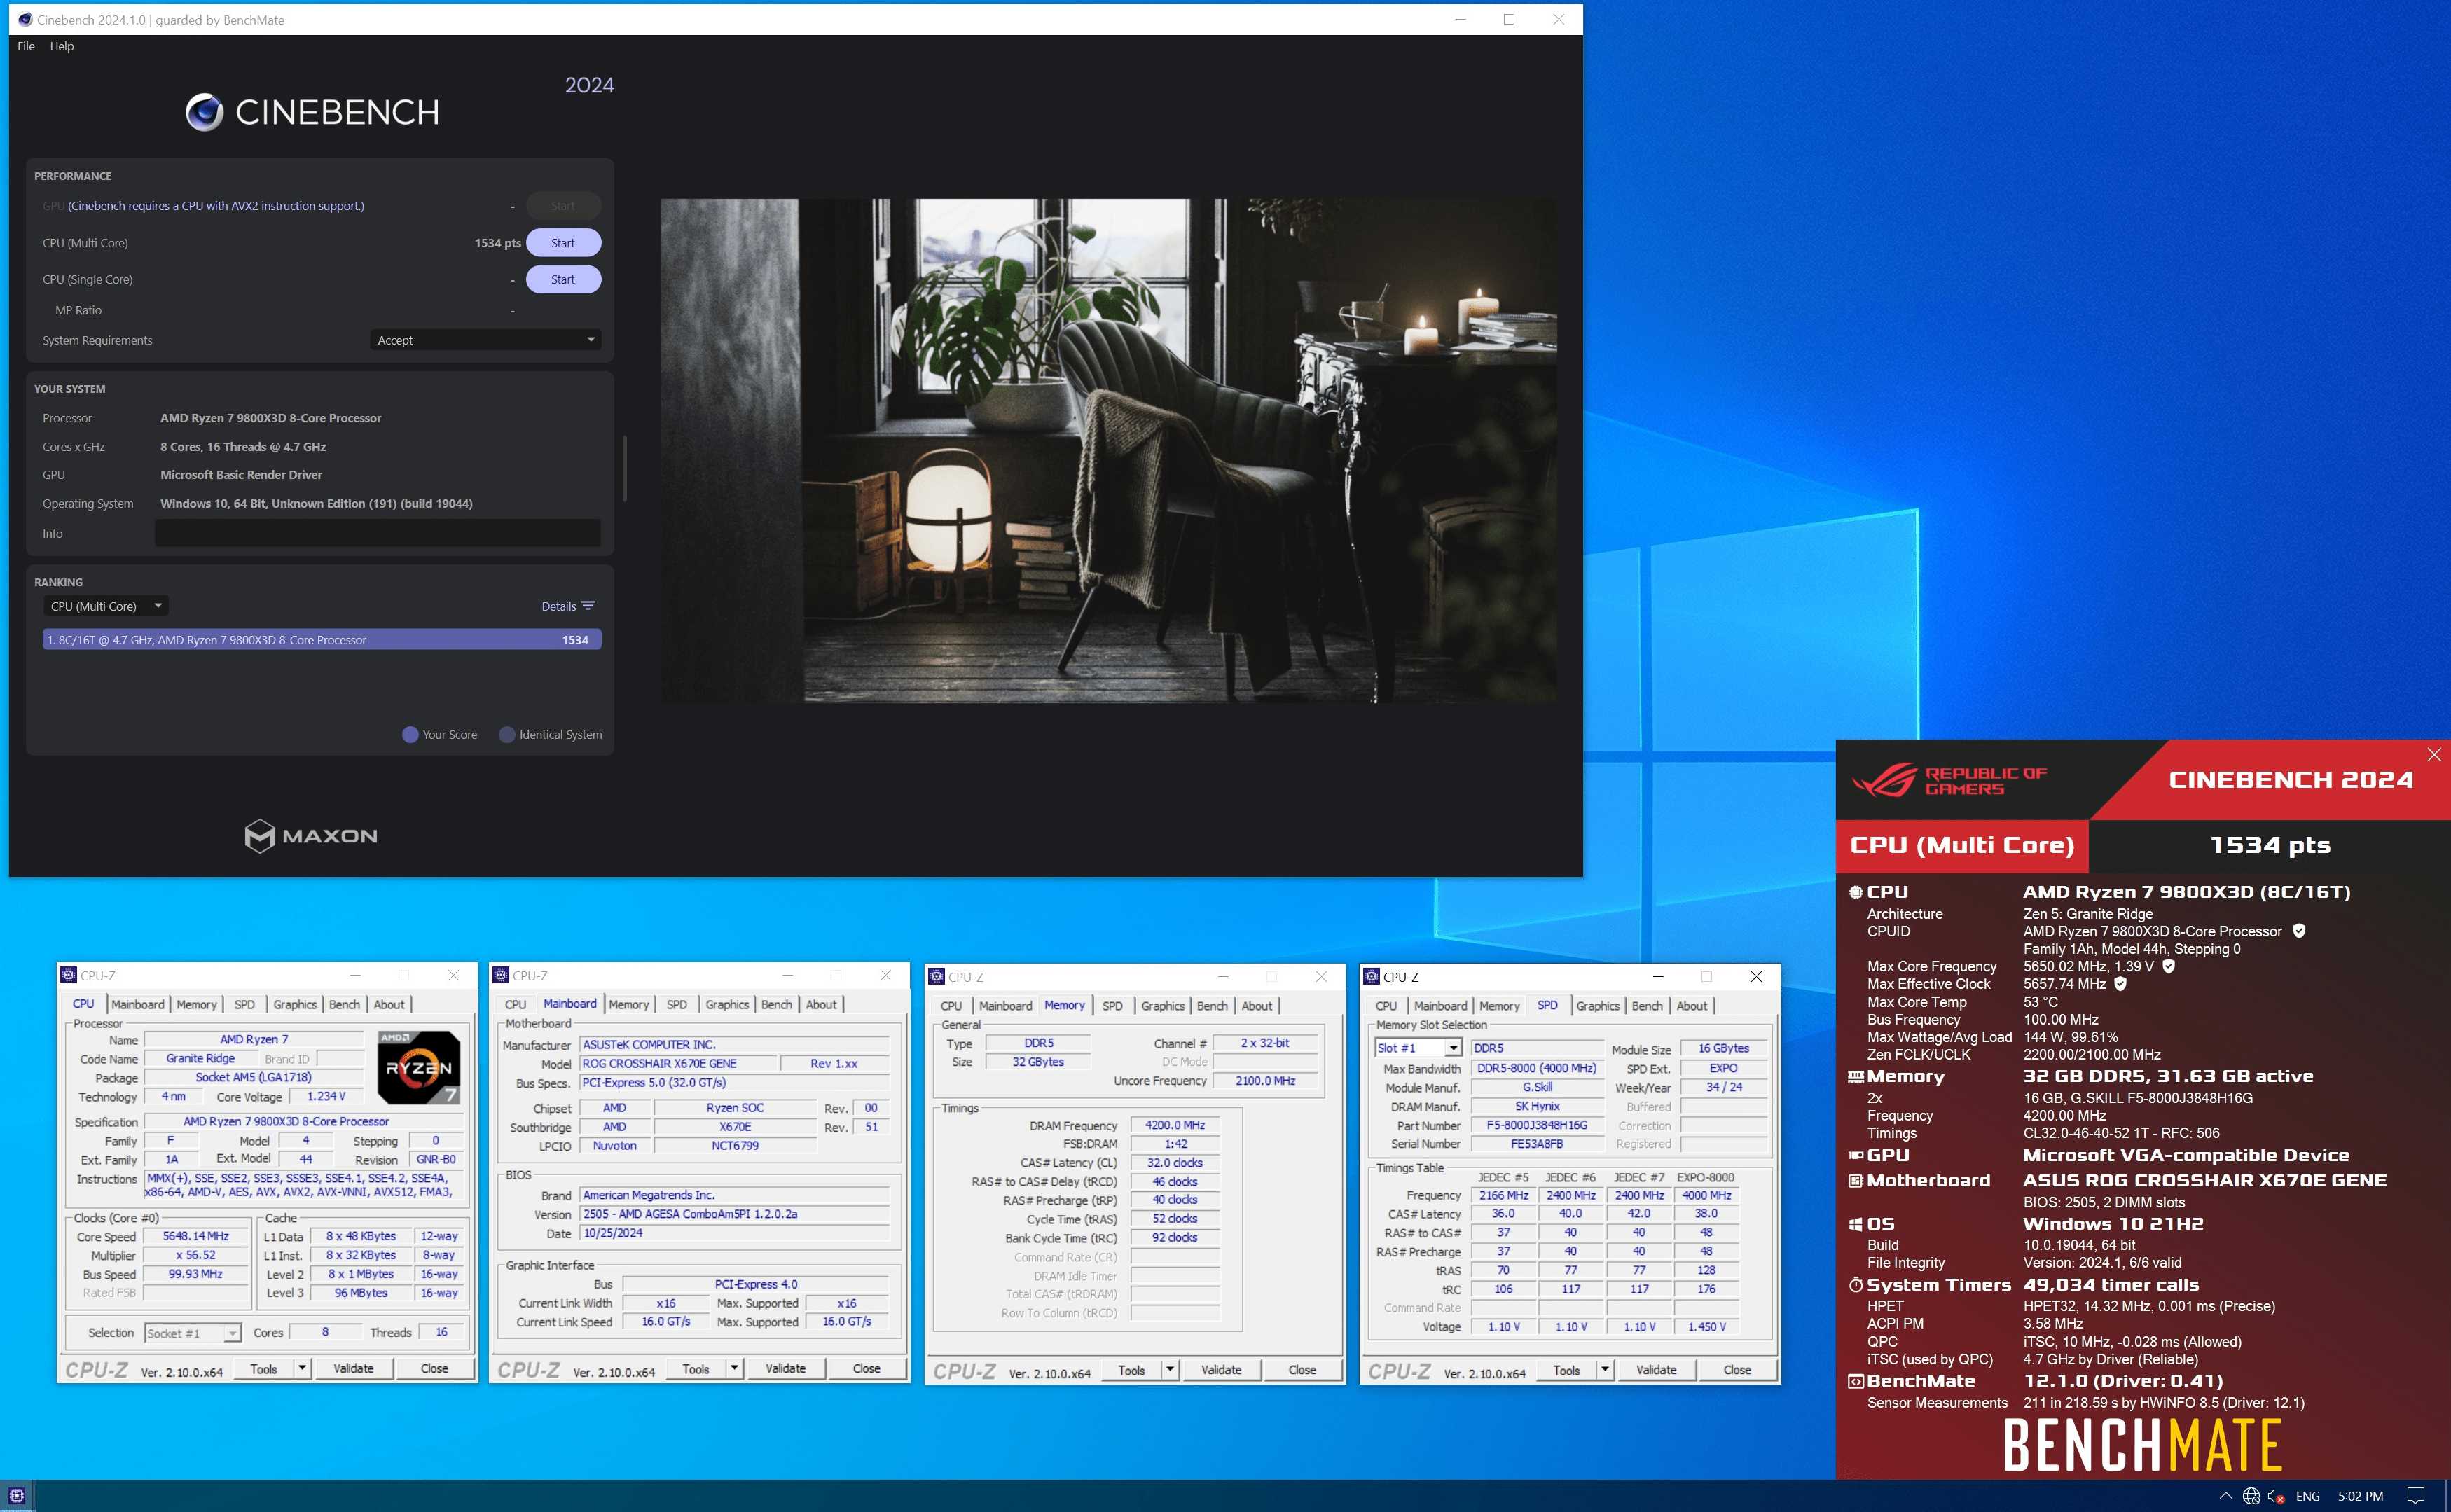
Task: Click the Ryzen 7 logo in CPU-Z
Action: click(x=418, y=1067)
